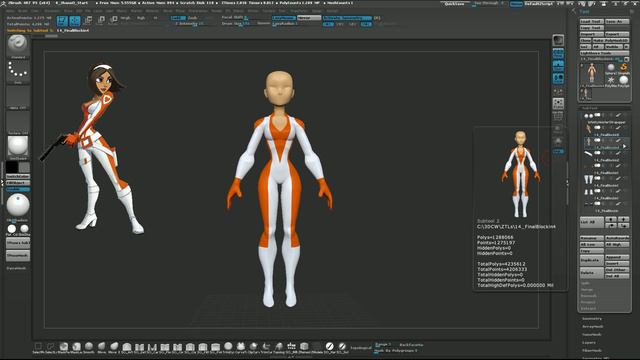
Task: Expand the Extract subsection
Action: coord(589,308)
